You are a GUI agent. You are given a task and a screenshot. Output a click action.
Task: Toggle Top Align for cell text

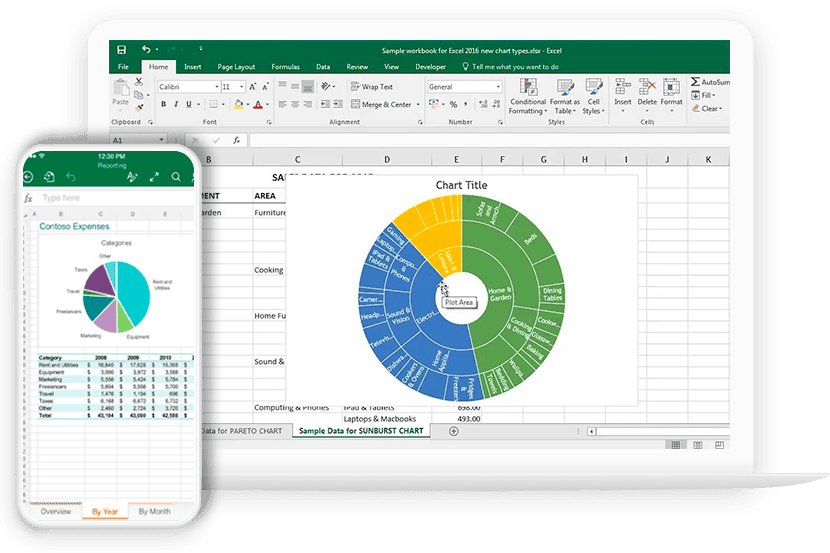pyautogui.click(x=283, y=86)
